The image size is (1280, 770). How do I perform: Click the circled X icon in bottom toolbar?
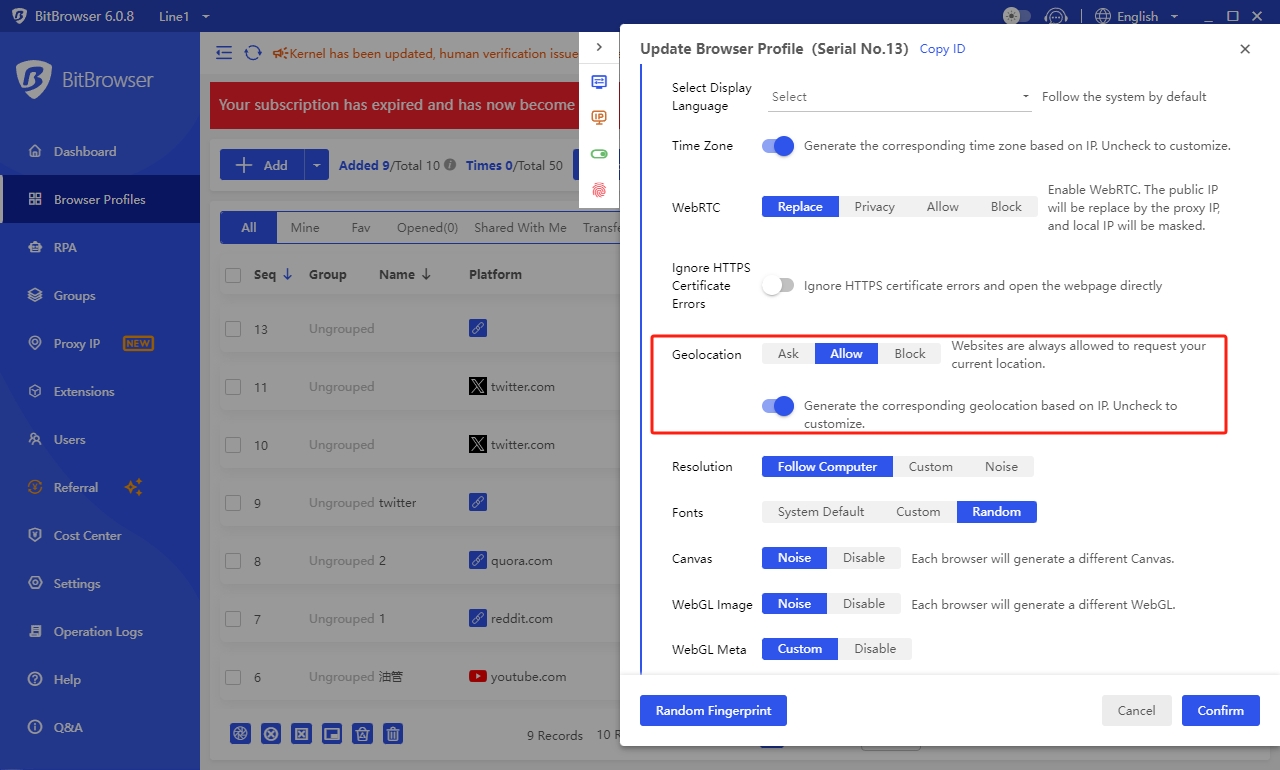271,734
